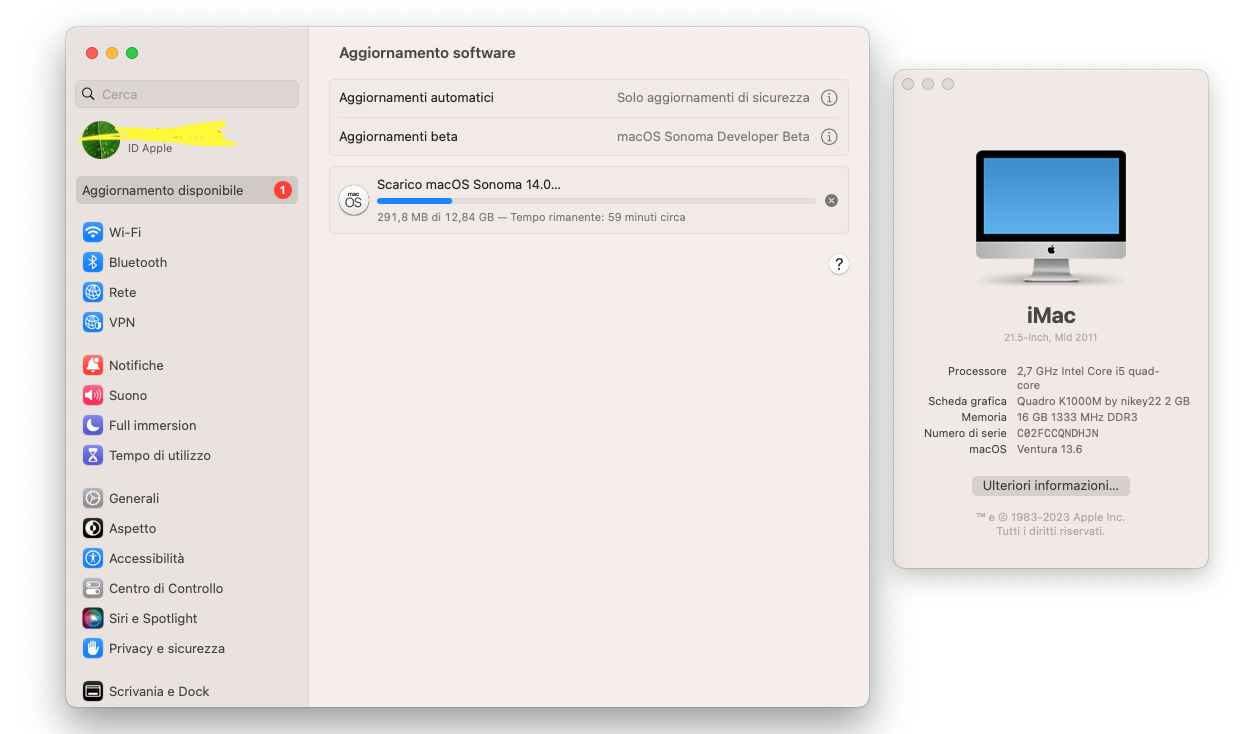
Task: Click the Aggiornamento software heading
Action: click(427, 53)
